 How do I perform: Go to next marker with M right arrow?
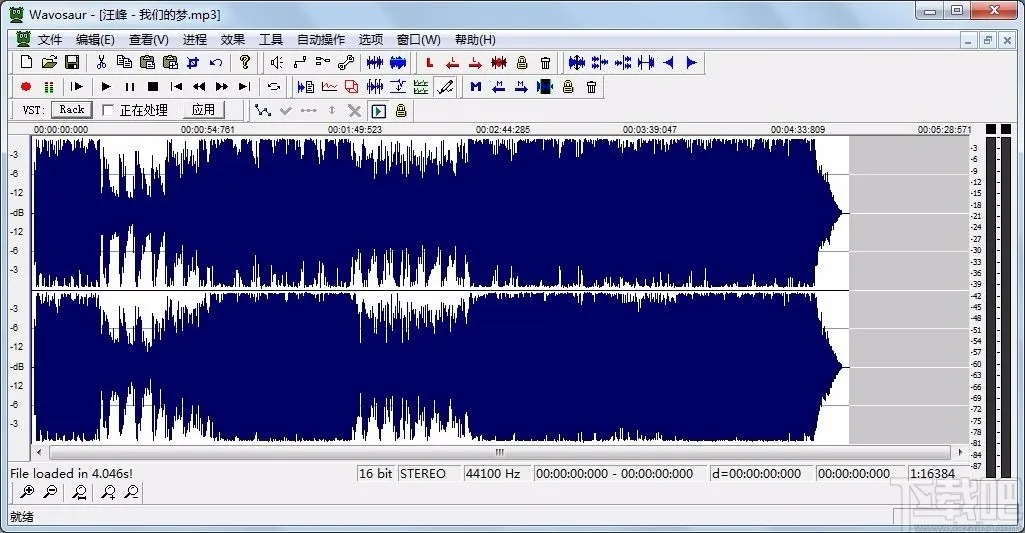(x=521, y=86)
